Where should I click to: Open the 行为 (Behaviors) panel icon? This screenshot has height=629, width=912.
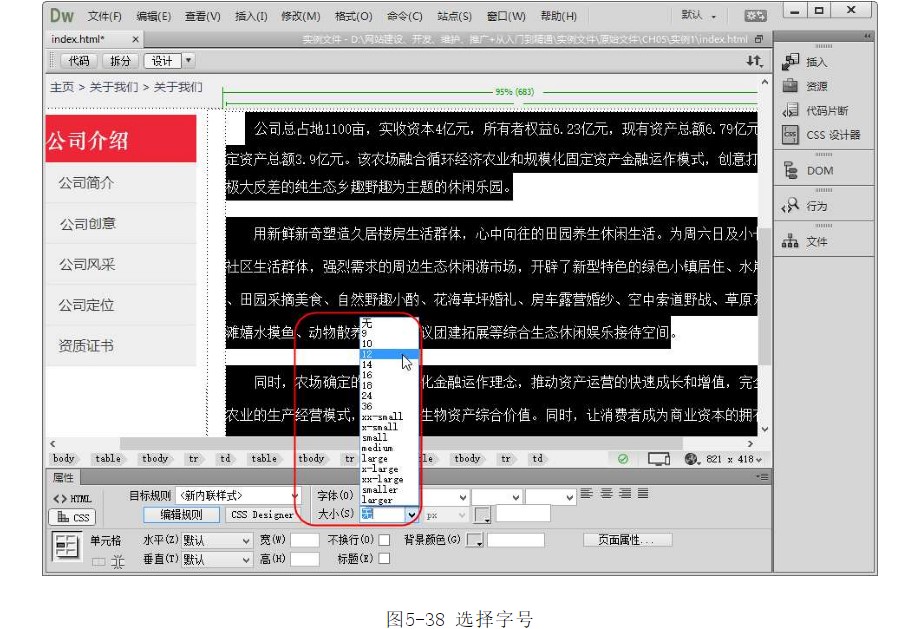791,206
